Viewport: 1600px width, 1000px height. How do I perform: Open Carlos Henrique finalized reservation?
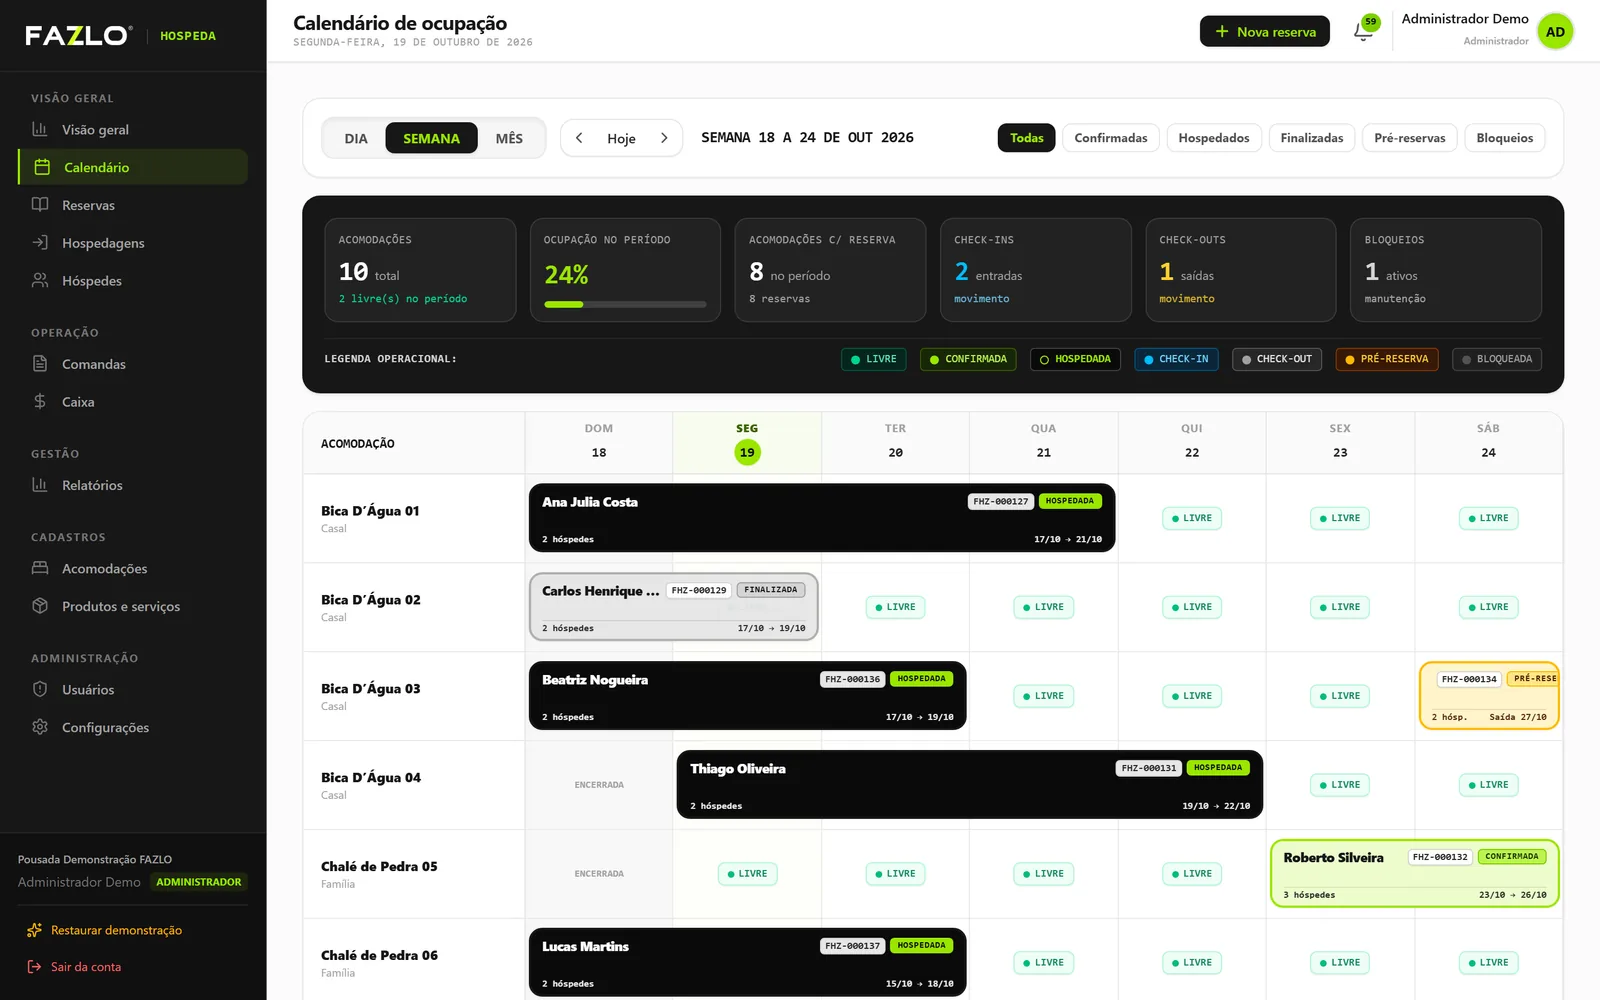674,607
